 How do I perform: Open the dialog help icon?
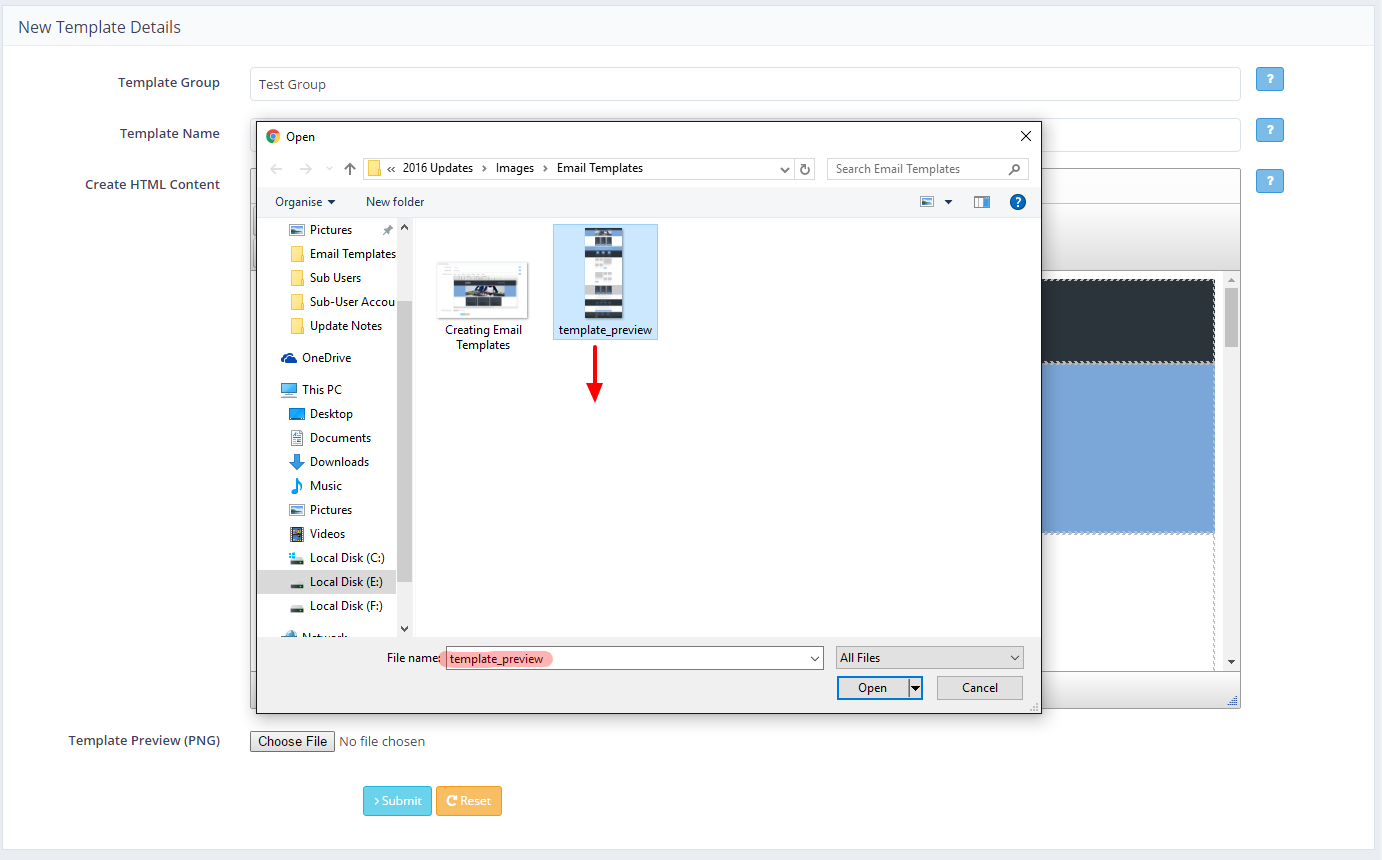[1017, 202]
